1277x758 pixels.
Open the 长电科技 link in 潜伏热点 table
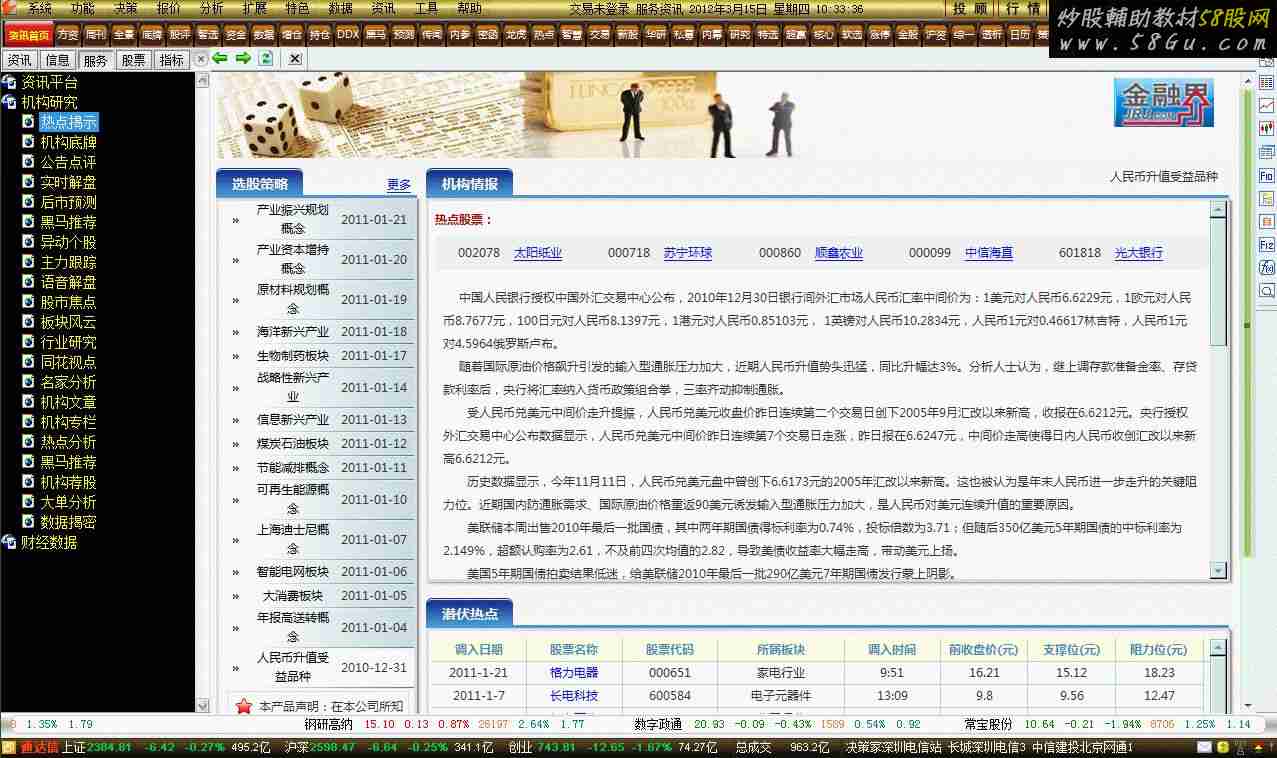(574, 695)
